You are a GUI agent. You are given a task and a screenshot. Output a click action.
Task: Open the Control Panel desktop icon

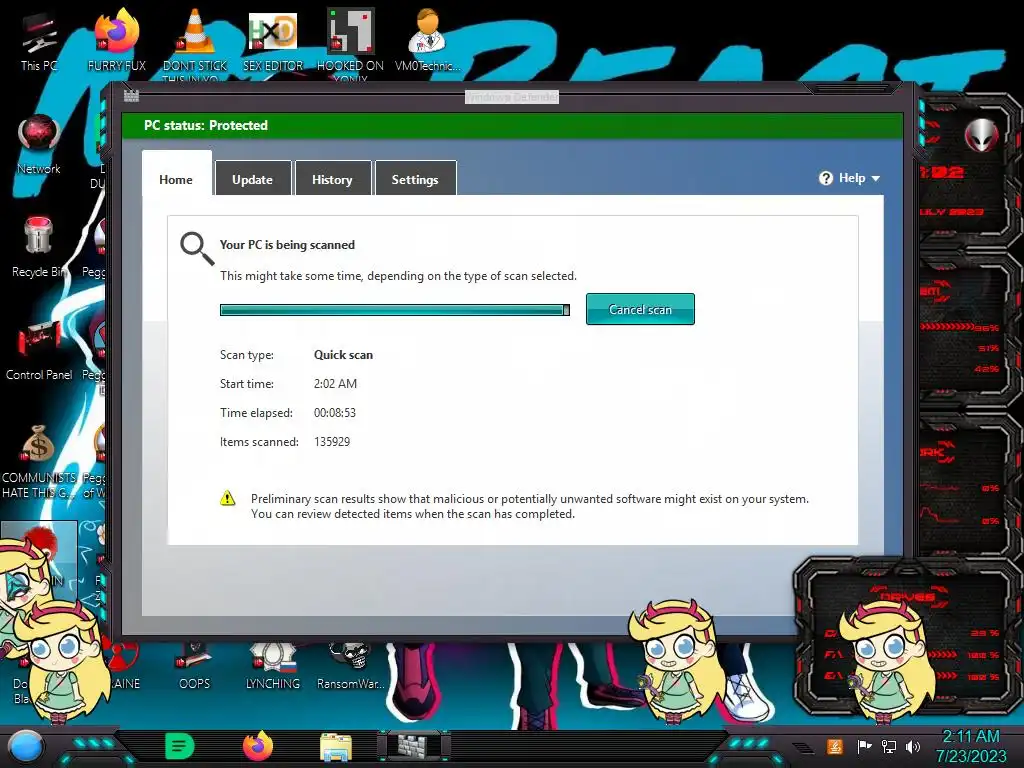tap(39, 349)
